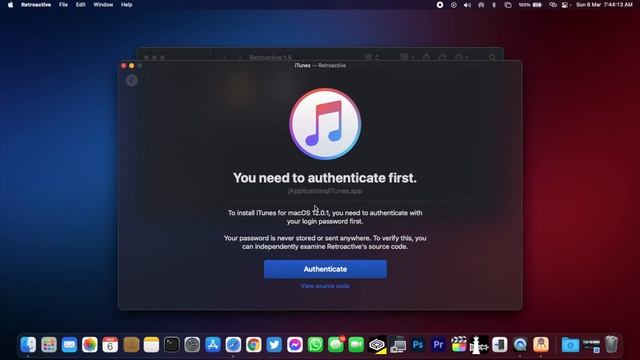The height and width of the screenshot is (360, 640).
Task: Show battery status at 100%
Action: click(530, 5)
